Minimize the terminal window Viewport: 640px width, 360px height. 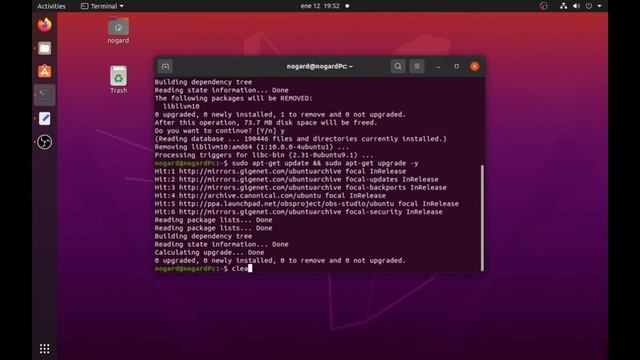pyautogui.click(x=438, y=67)
